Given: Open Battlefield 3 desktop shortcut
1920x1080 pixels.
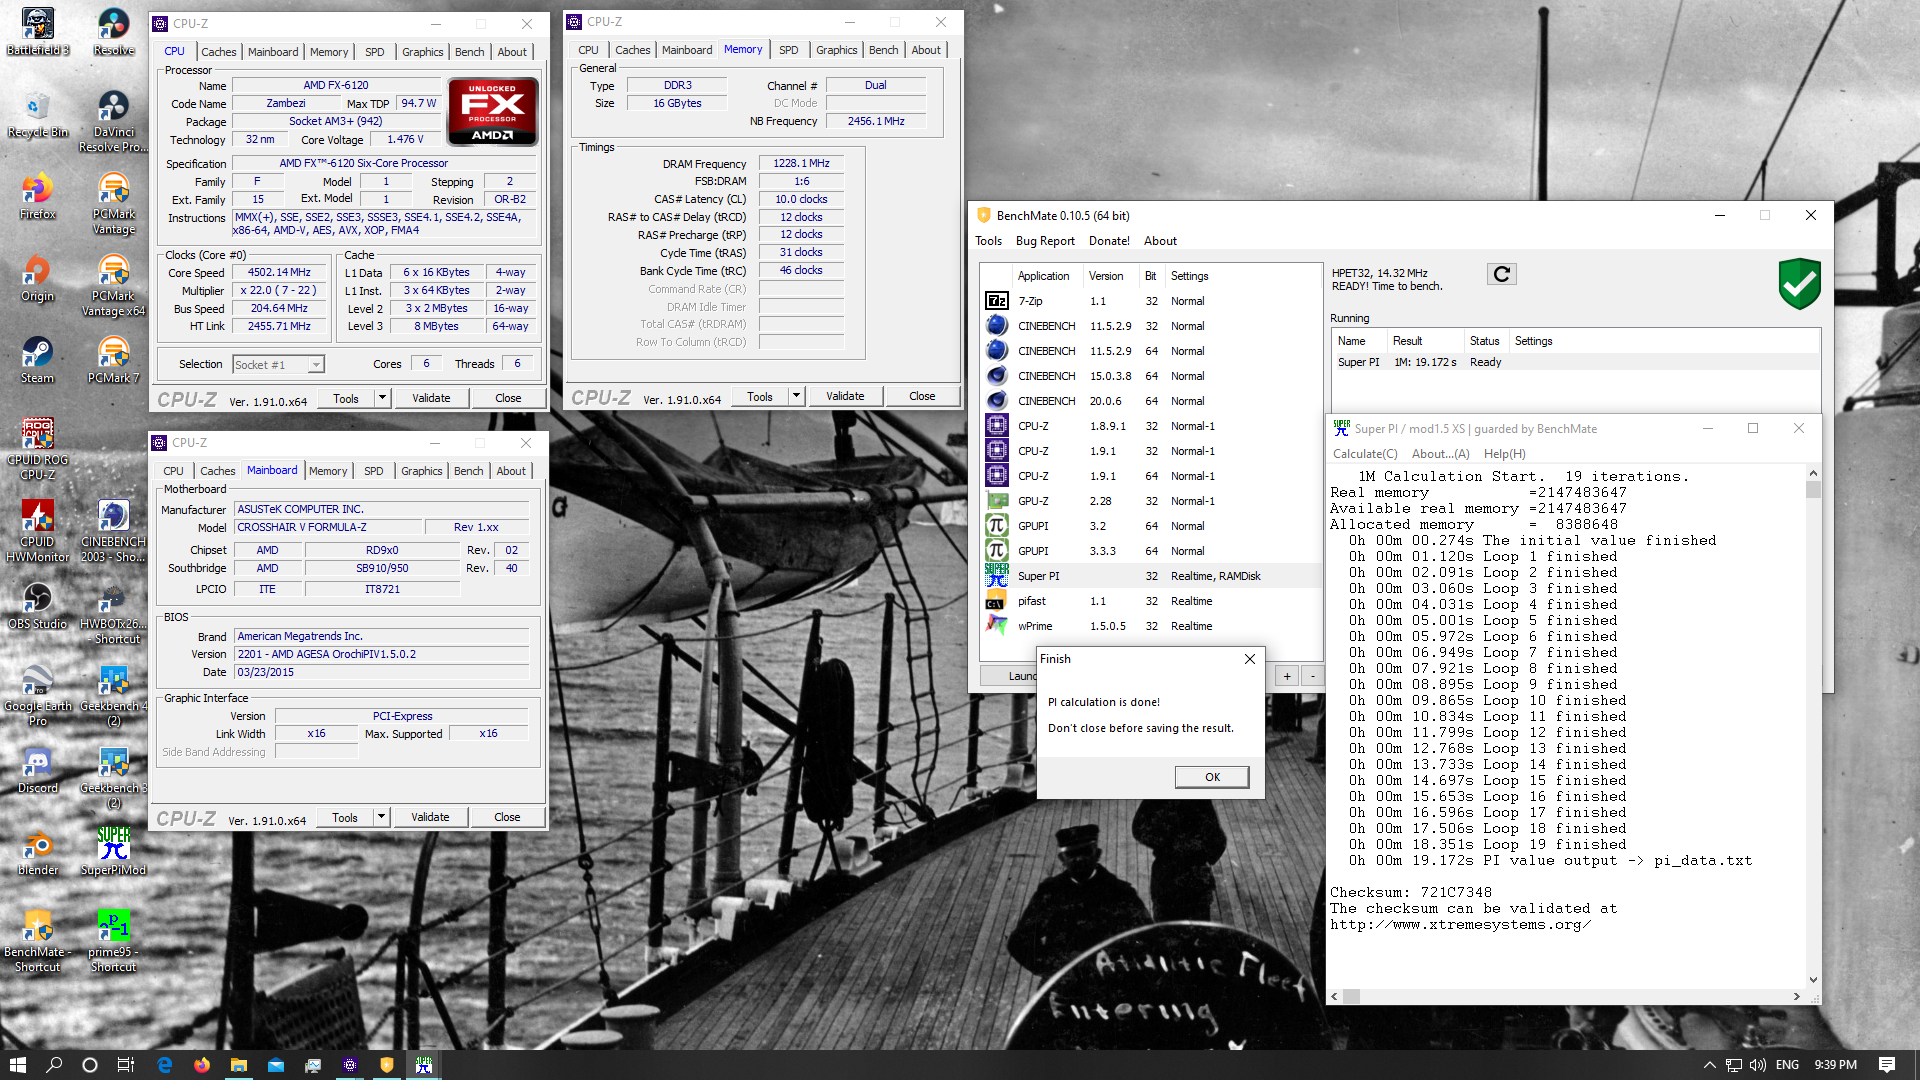Looking at the screenshot, I should [38, 32].
